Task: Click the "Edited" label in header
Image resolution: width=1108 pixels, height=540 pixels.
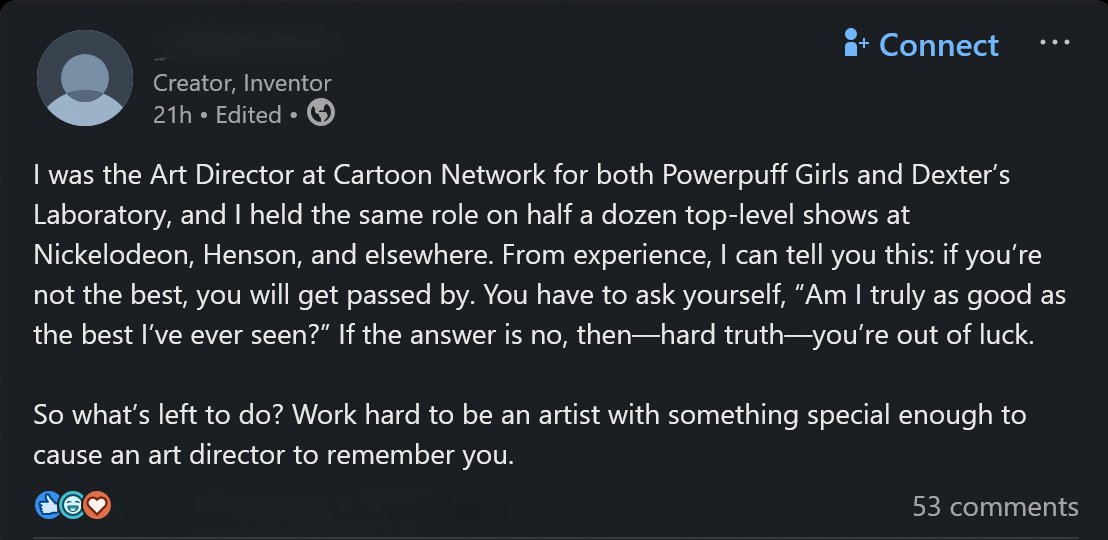Action: point(248,115)
